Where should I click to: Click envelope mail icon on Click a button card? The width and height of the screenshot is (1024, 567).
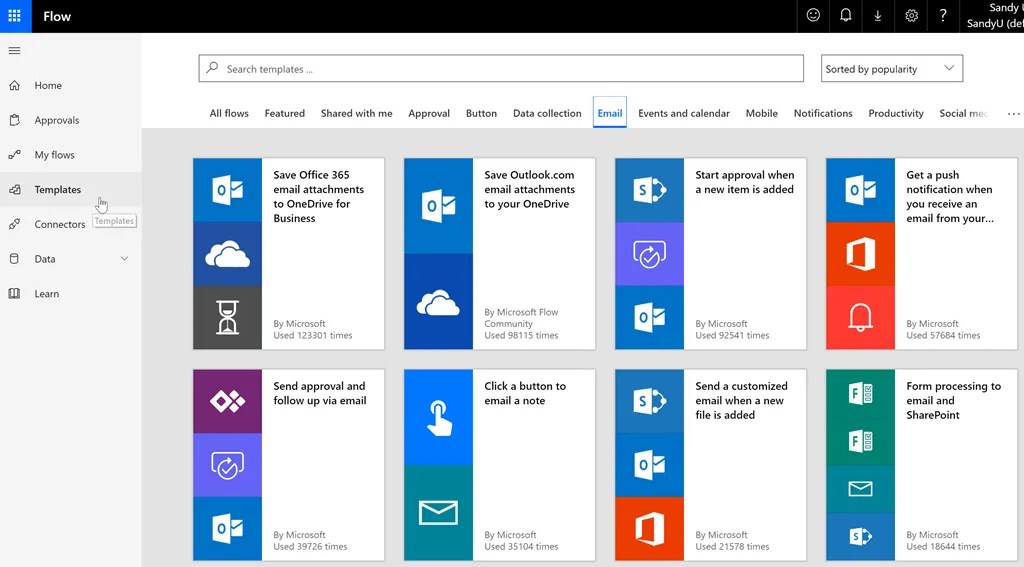(438, 513)
